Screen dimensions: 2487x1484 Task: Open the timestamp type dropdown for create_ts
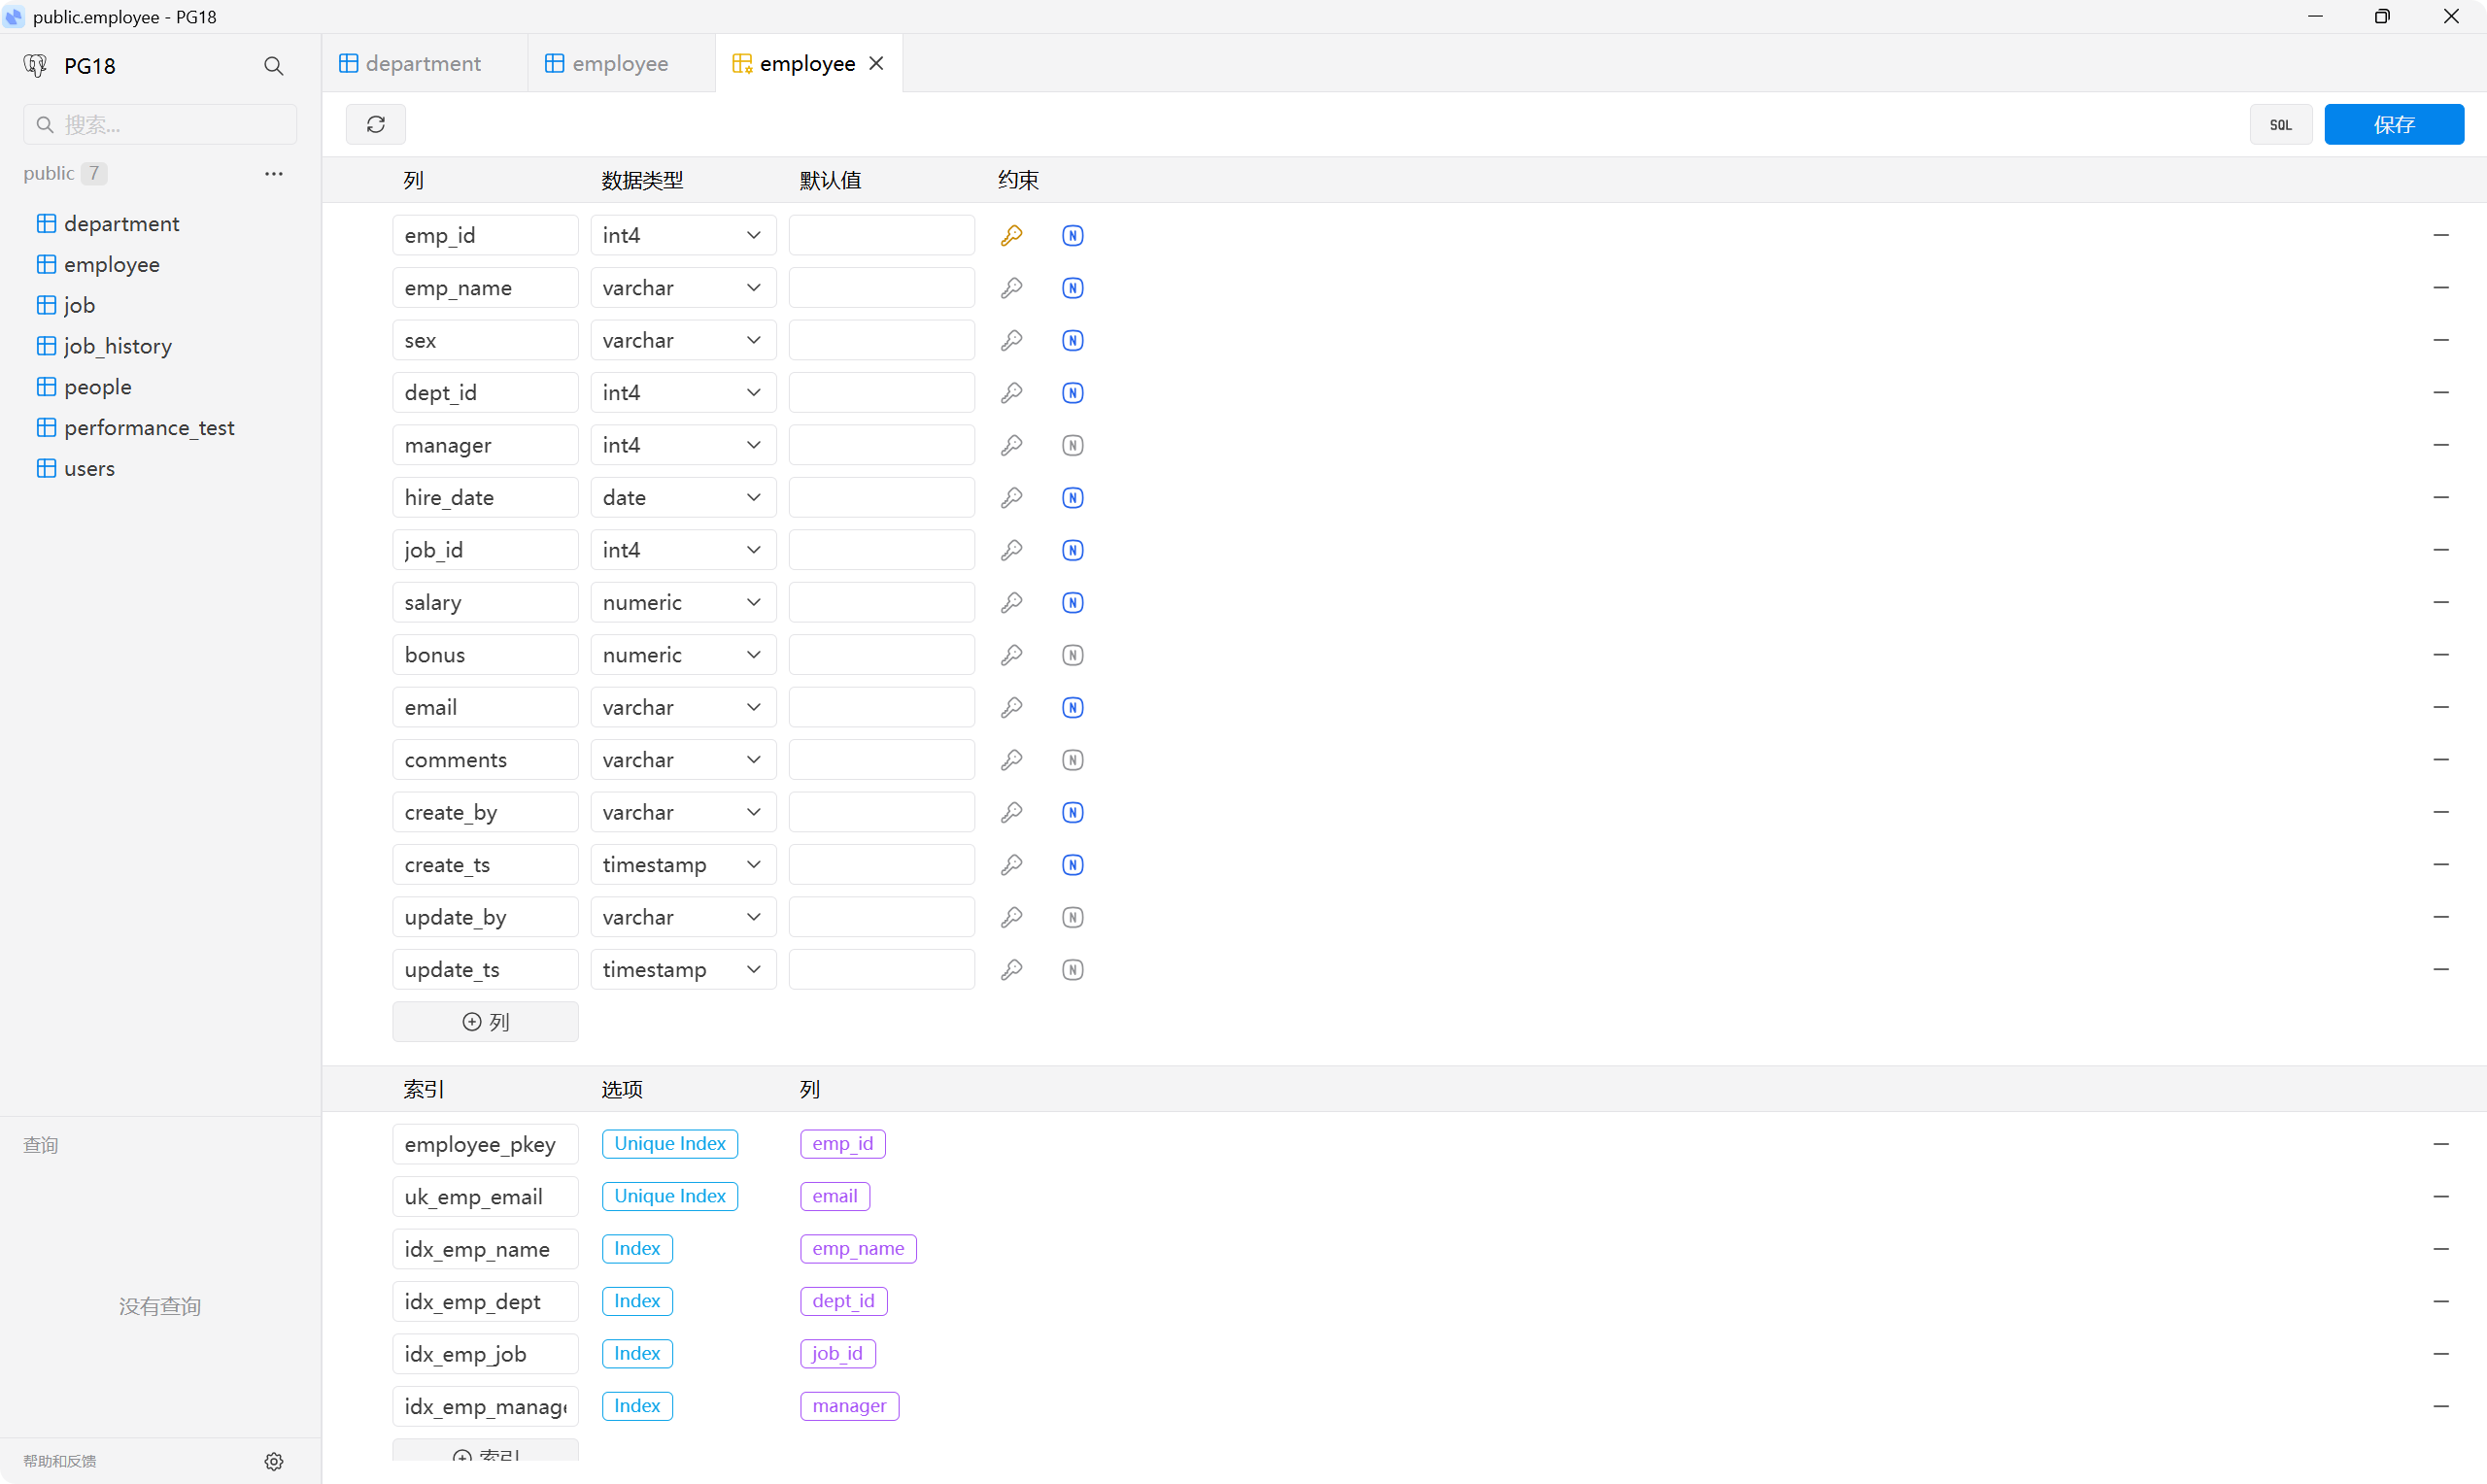point(683,864)
